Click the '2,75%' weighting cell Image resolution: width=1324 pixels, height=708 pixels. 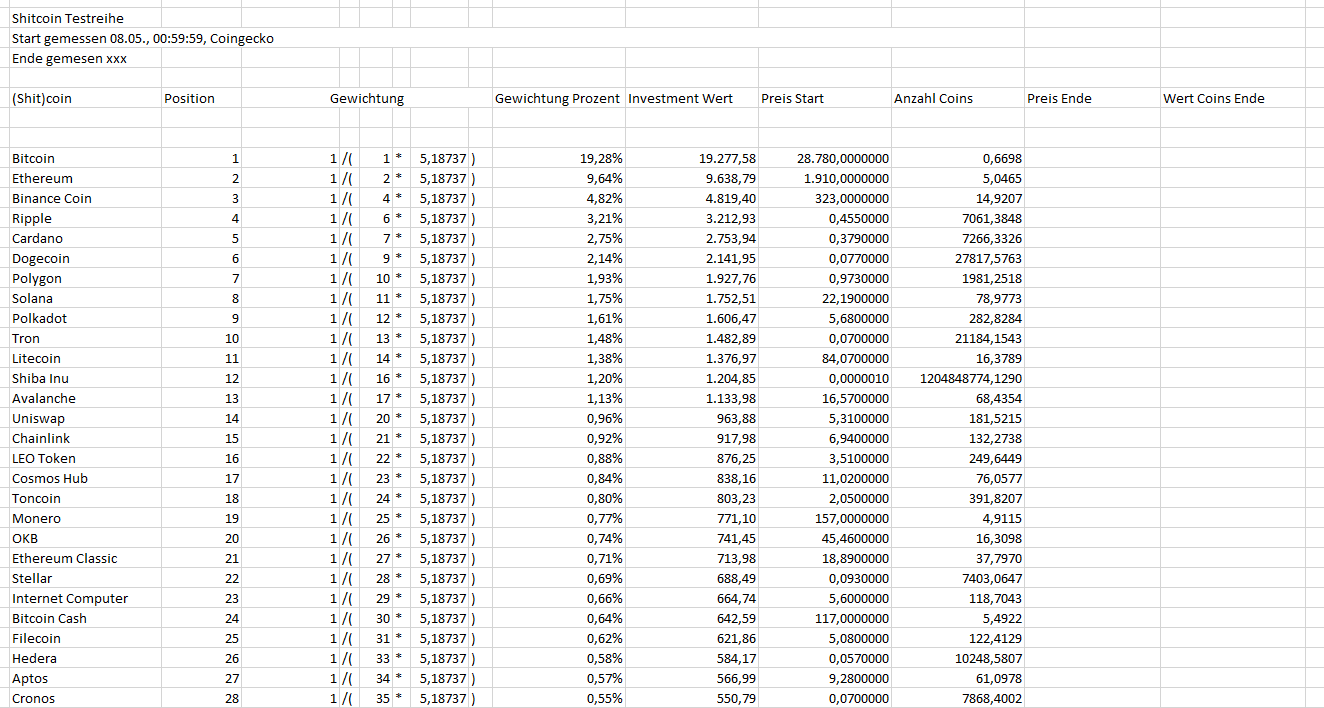pyautogui.click(x=558, y=238)
